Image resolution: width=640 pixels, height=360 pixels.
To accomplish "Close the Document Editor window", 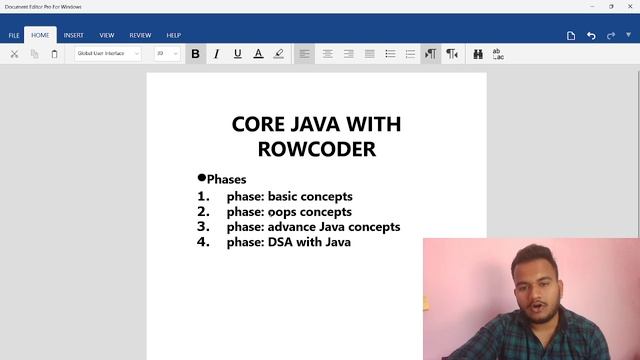I will 630,7.
